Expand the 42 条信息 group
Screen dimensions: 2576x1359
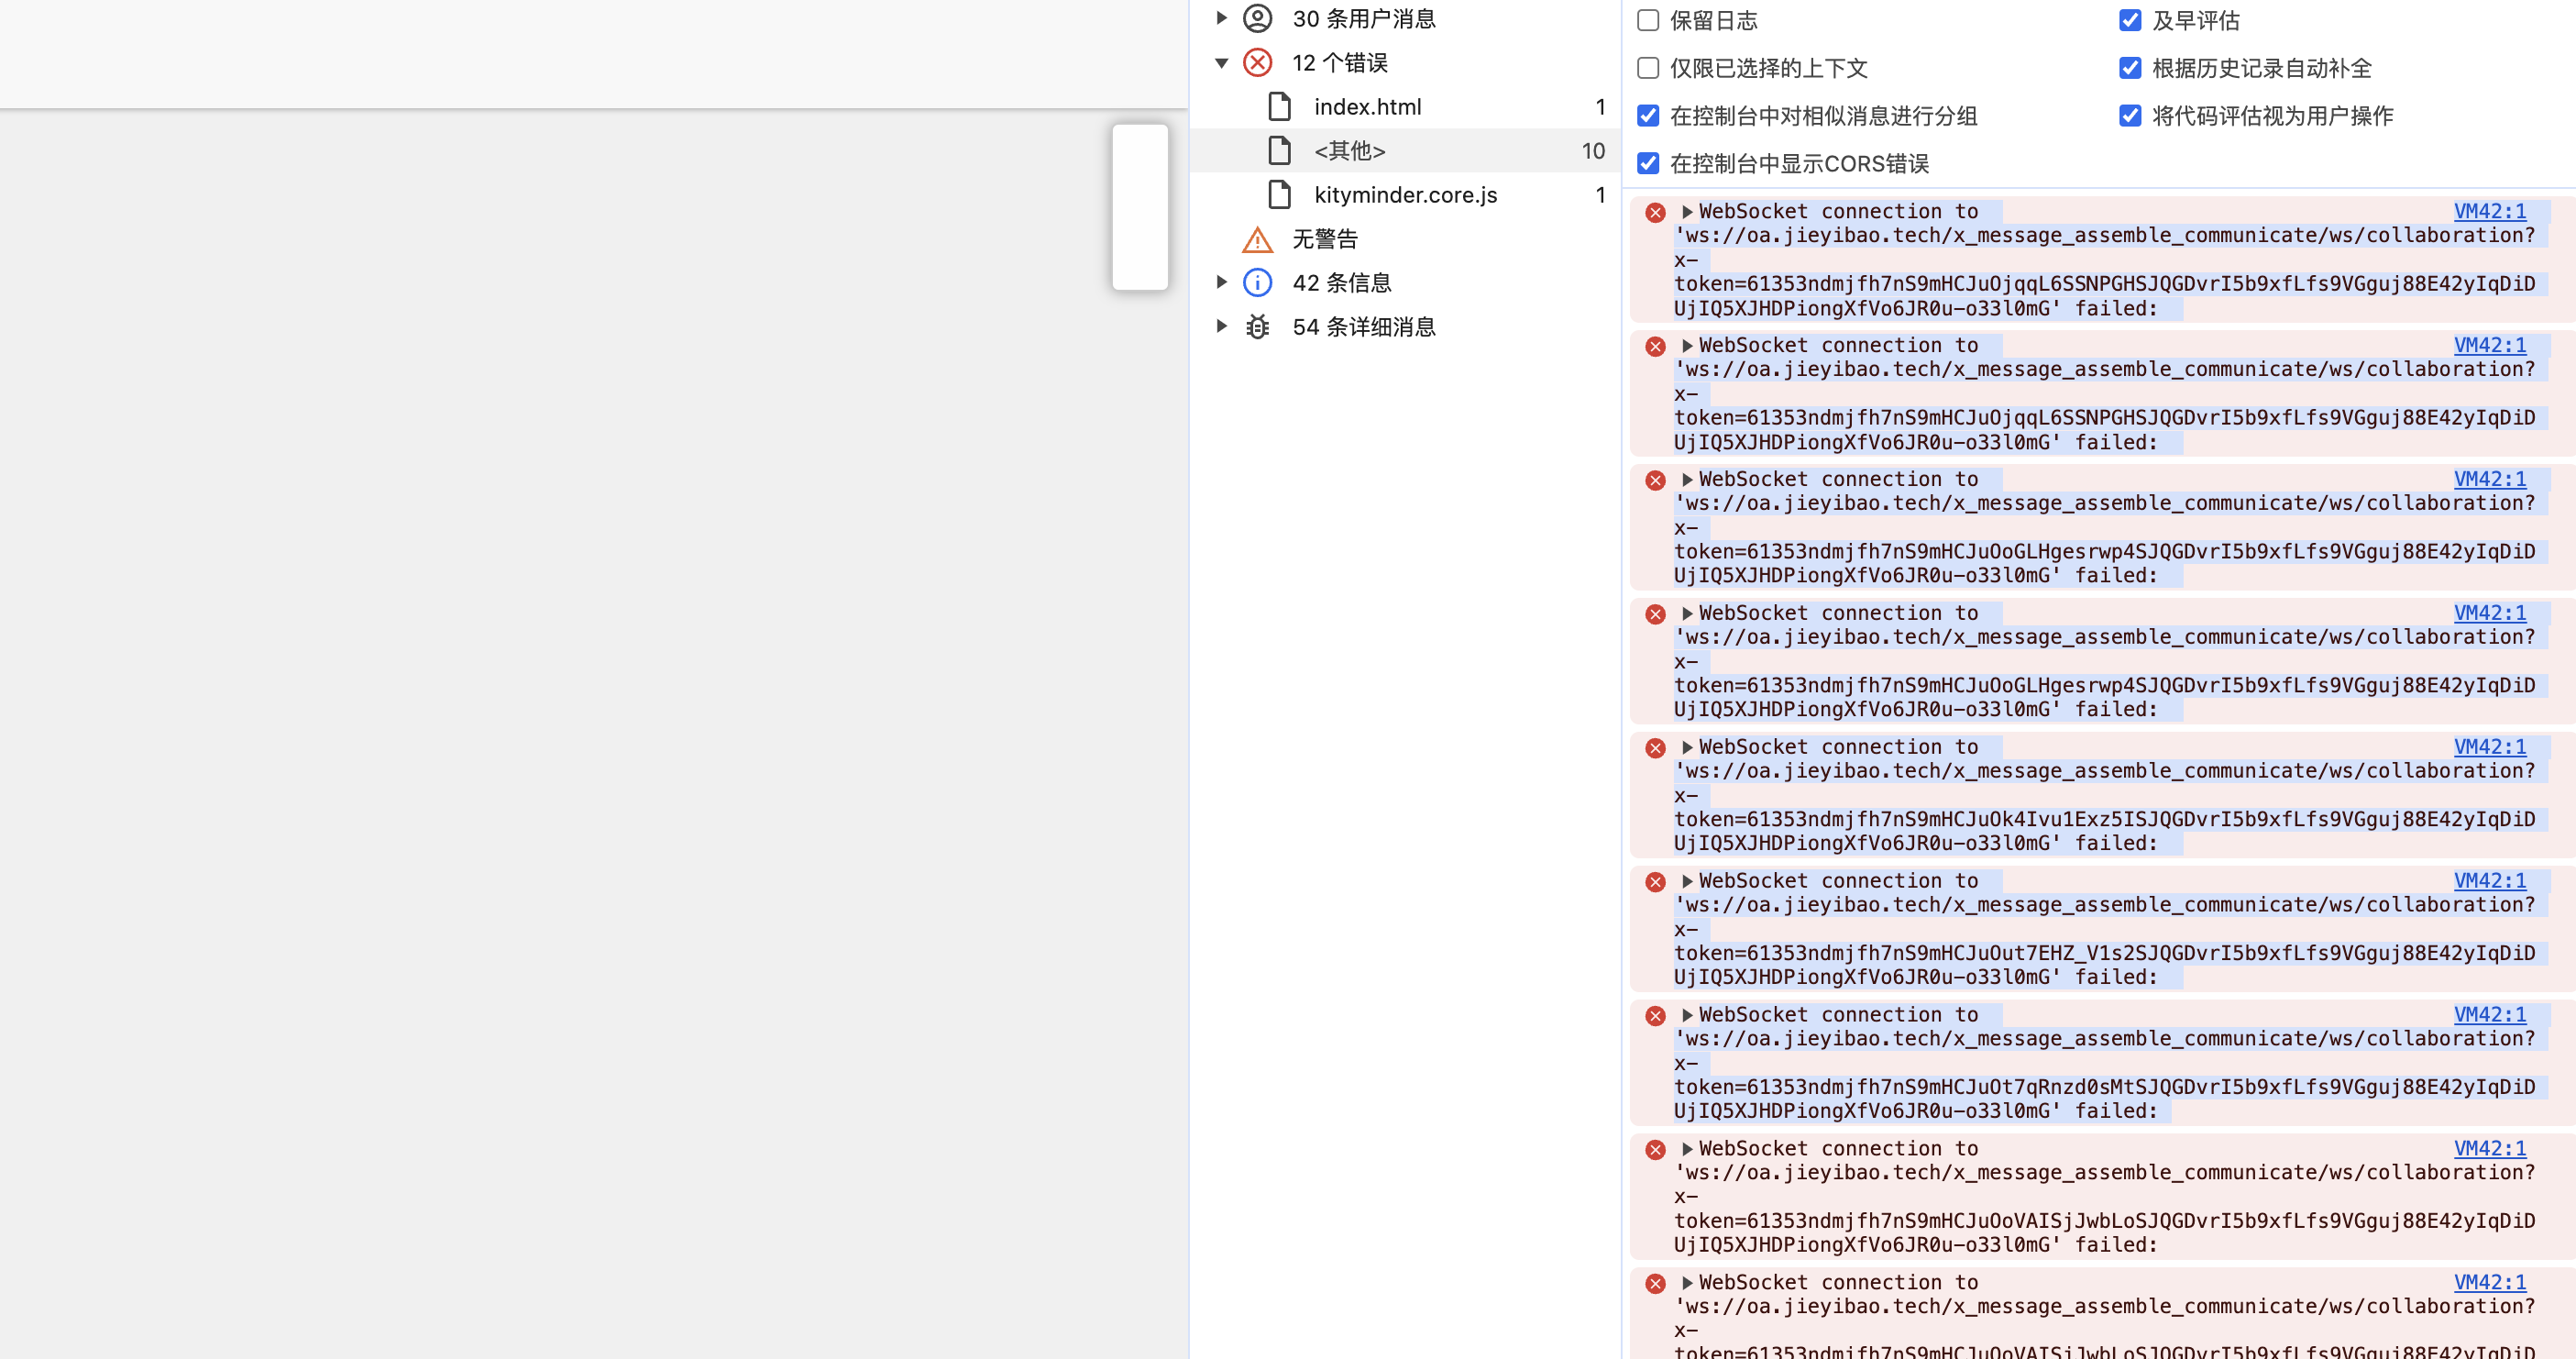tap(1221, 283)
